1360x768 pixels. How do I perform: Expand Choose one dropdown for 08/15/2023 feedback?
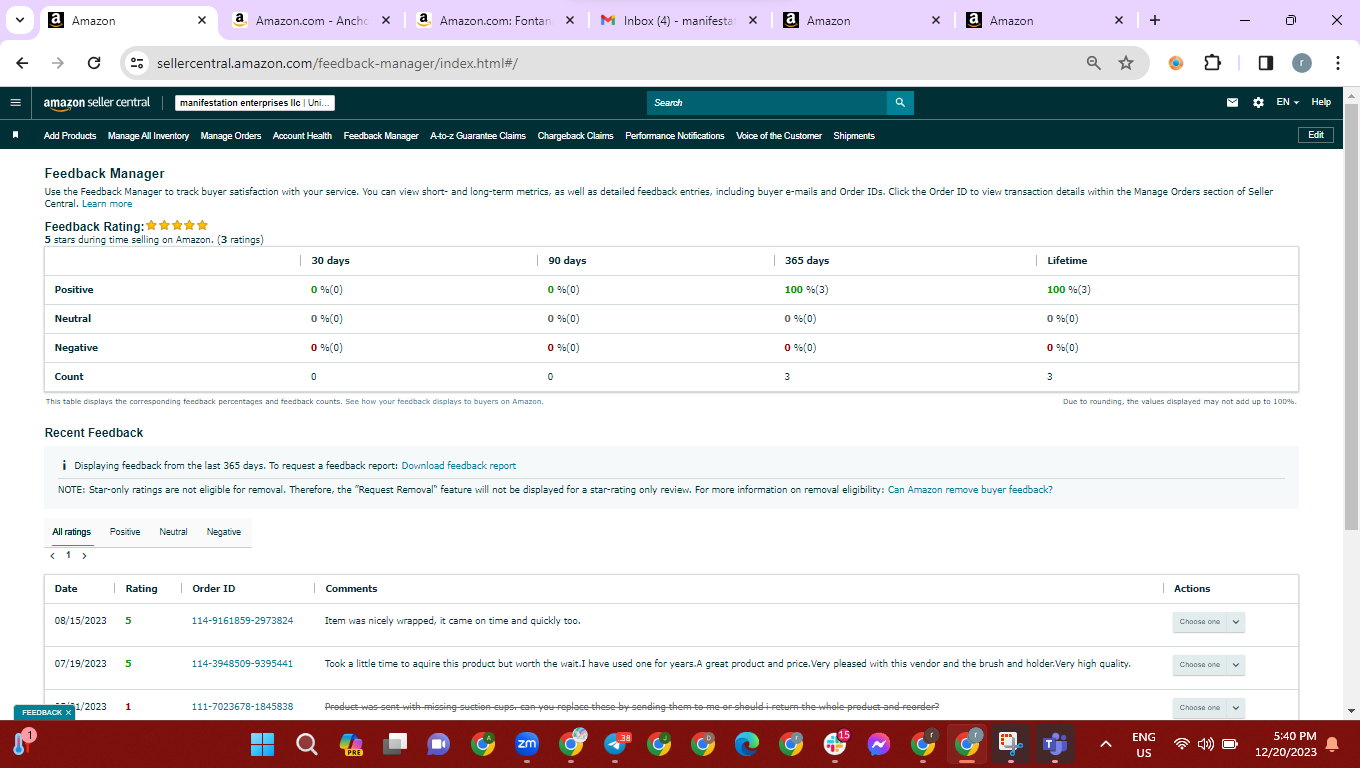(x=1208, y=621)
